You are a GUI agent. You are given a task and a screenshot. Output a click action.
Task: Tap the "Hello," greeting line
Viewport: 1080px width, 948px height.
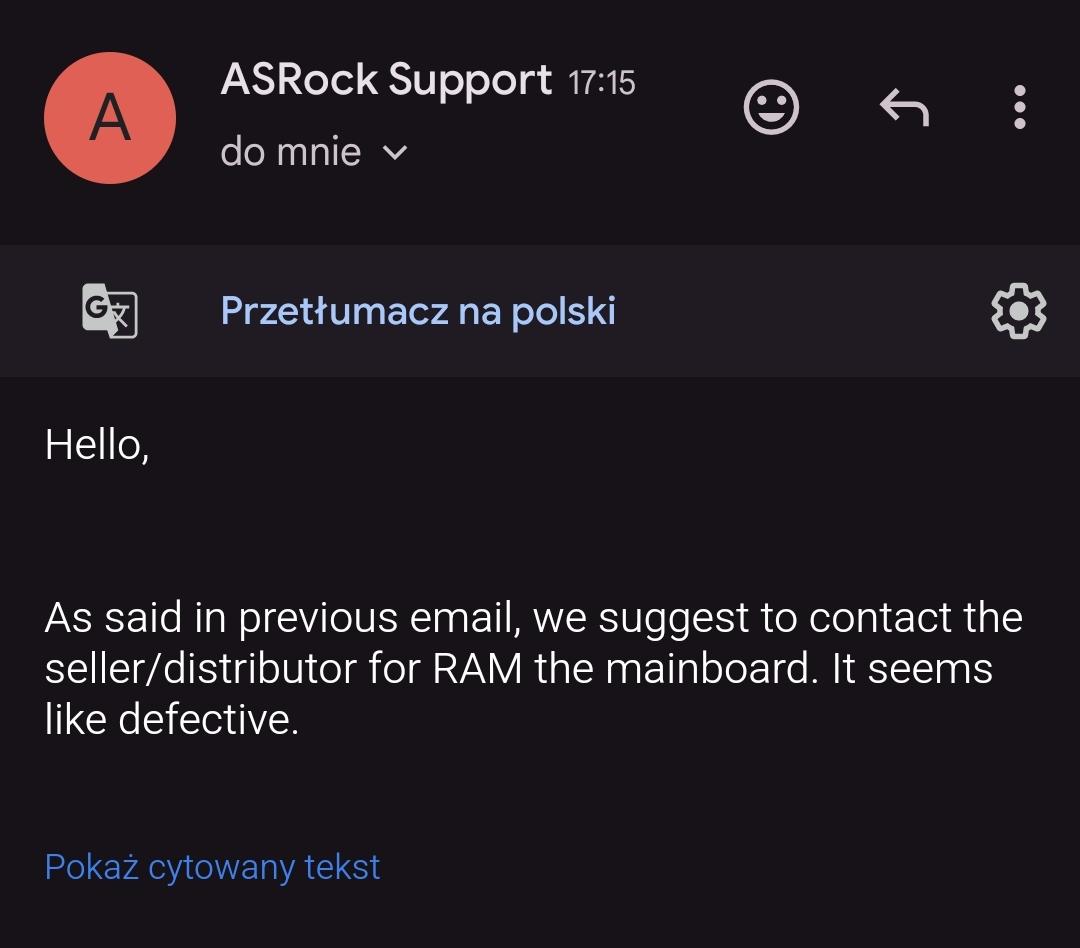click(x=97, y=445)
